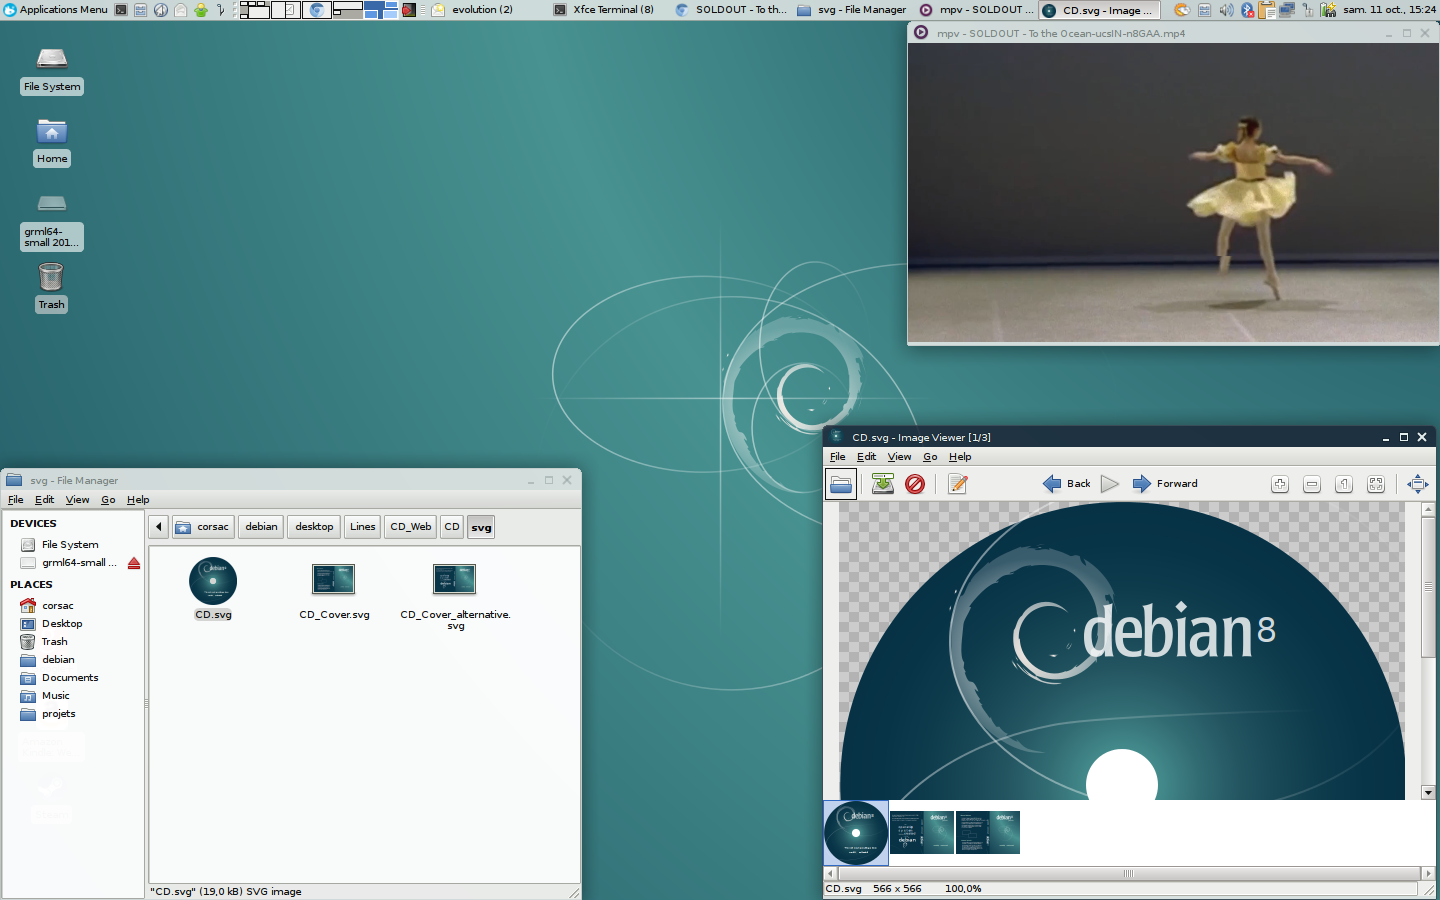
Task: Click the red Delete icon in Image Viewer
Action: point(915,484)
